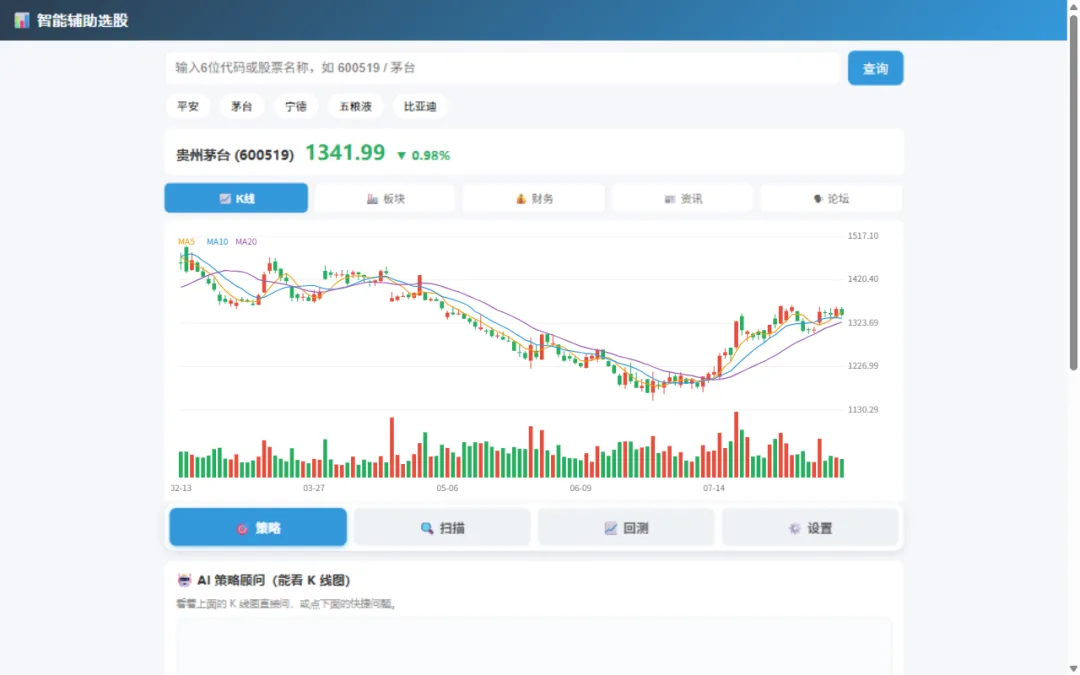Click the 财务 money bag icon
The height and width of the screenshot is (675, 1080).
521,198
